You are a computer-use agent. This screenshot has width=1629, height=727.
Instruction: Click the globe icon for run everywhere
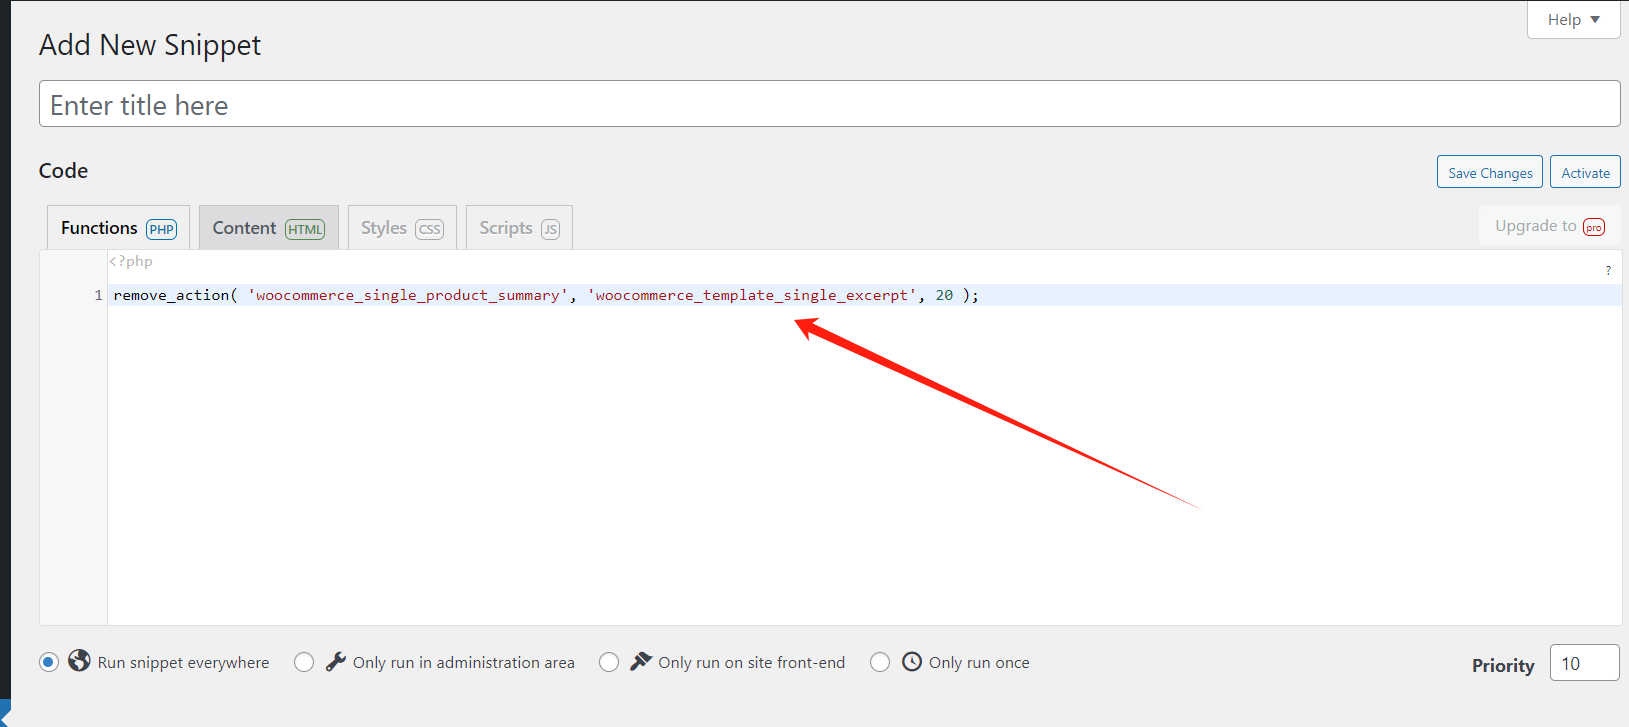pyautogui.click(x=79, y=661)
